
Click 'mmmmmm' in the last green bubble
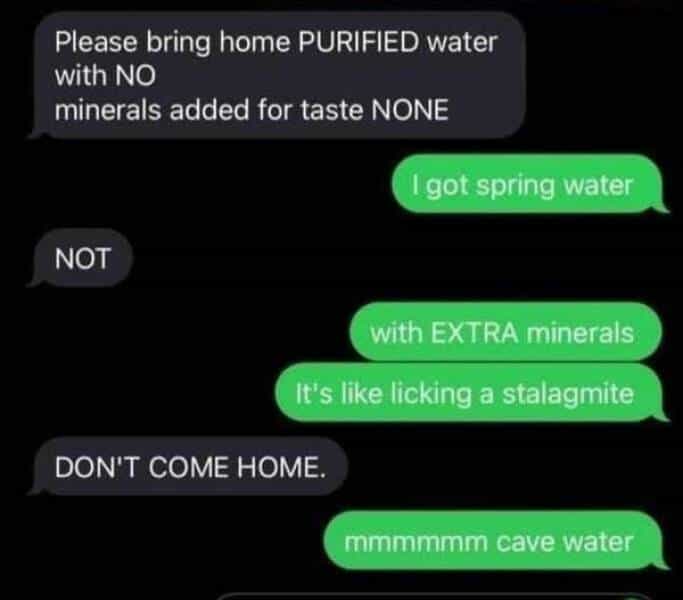pos(416,542)
